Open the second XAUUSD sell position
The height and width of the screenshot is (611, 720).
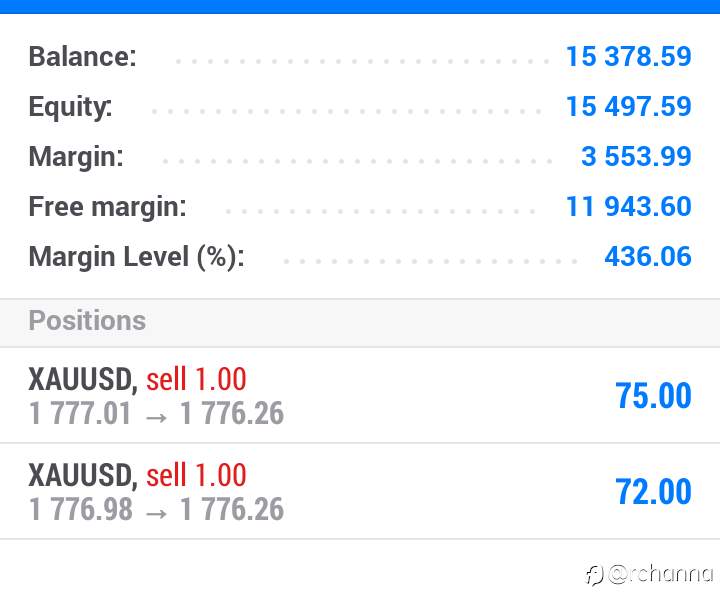[x=360, y=492]
